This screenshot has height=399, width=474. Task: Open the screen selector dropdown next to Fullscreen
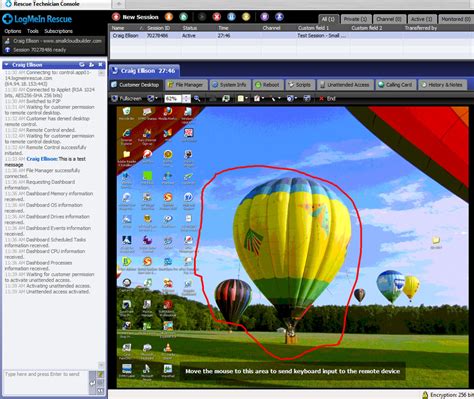[152, 98]
